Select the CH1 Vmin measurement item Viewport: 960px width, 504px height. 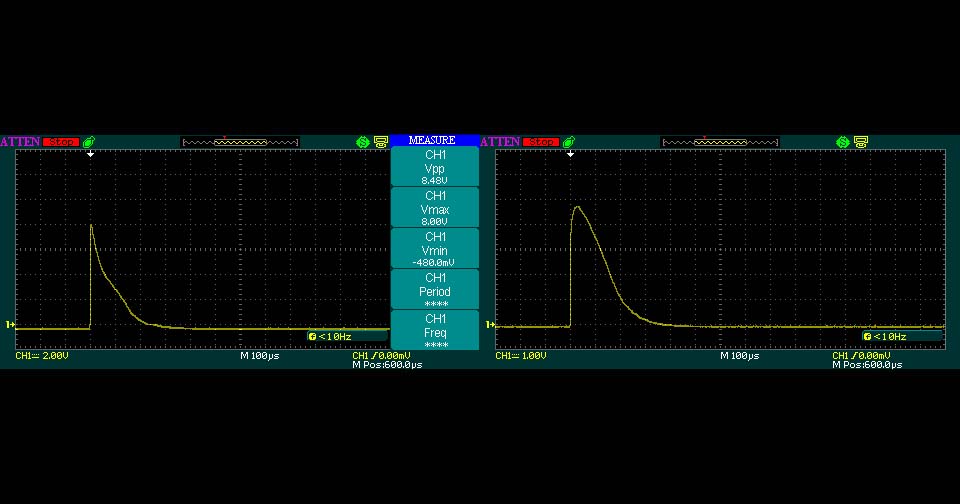(435, 249)
